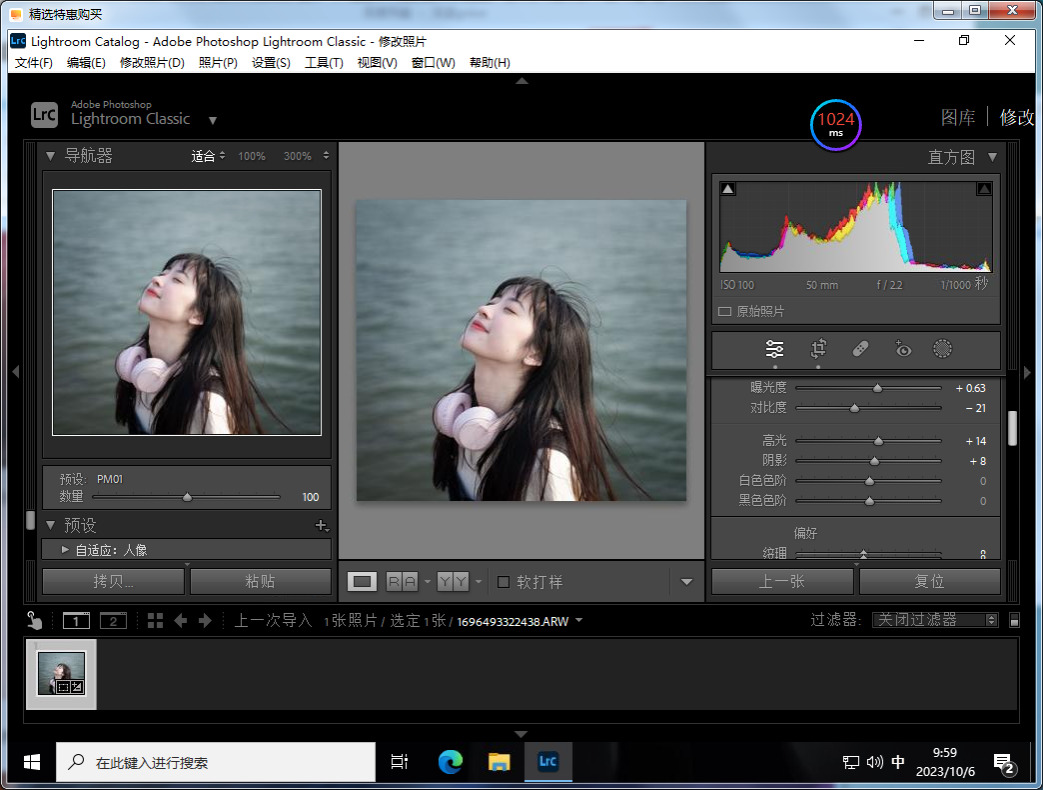Click the 曝光度 exposure slider handle
The width and height of the screenshot is (1043, 790).
[878, 388]
